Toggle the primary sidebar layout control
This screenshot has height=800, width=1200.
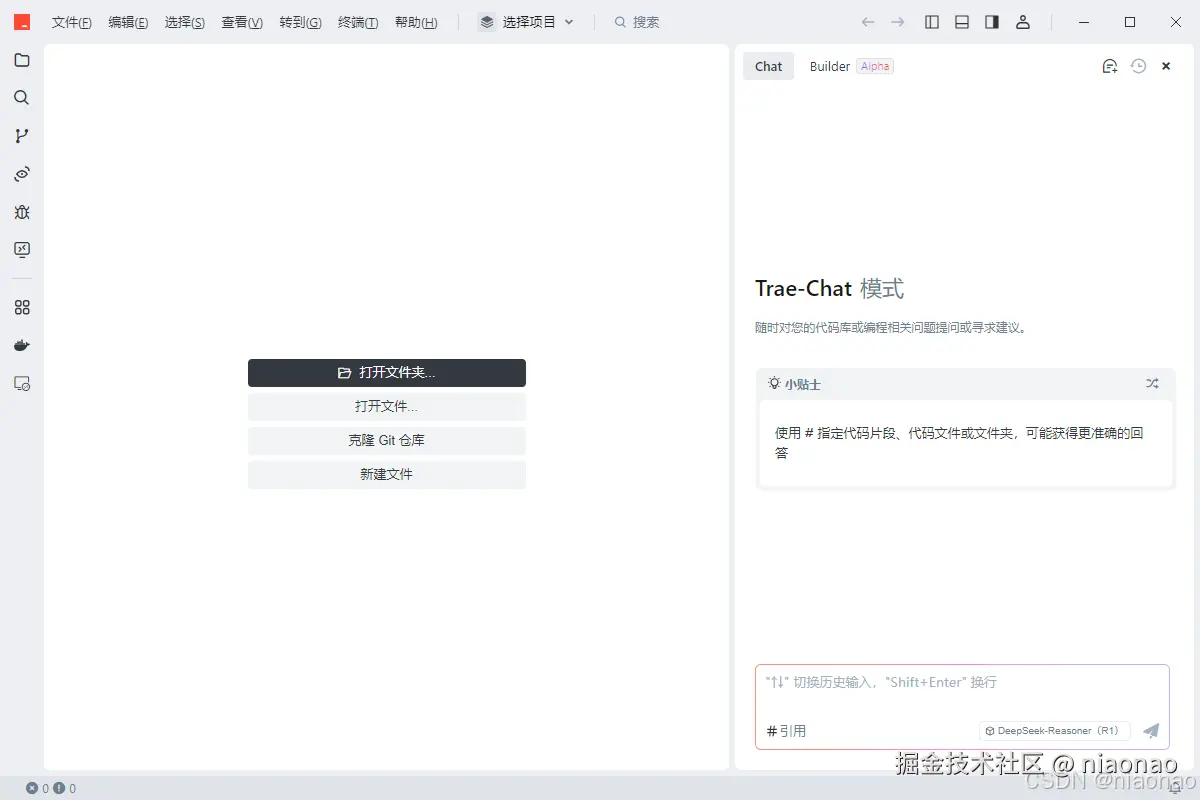(931, 21)
